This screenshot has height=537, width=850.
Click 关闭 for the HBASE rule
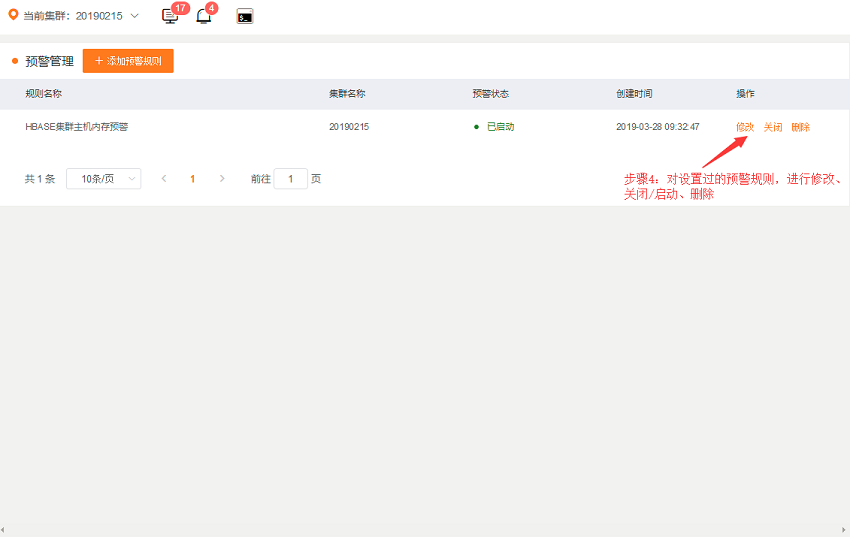pos(772,127)
